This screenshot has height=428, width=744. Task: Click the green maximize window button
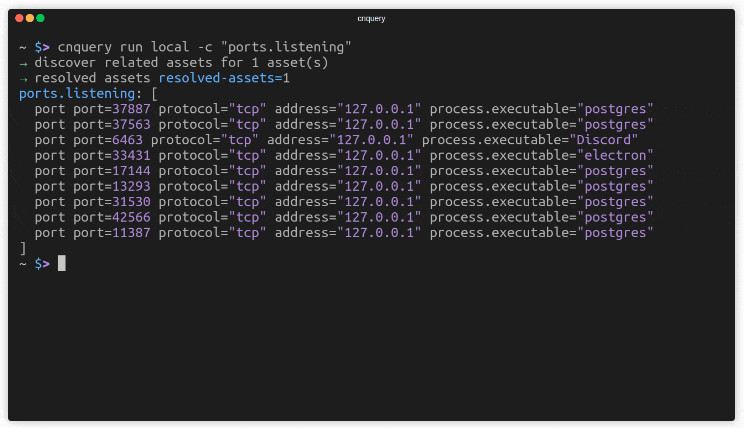[x=40, y=18]
